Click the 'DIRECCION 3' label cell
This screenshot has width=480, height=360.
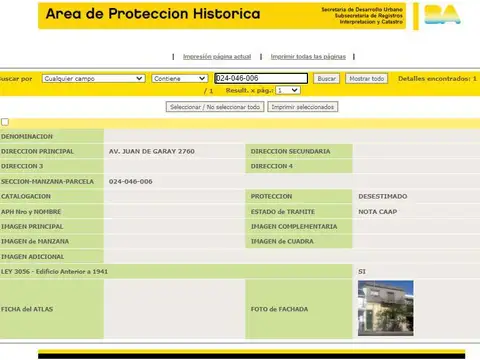[52, 166]
